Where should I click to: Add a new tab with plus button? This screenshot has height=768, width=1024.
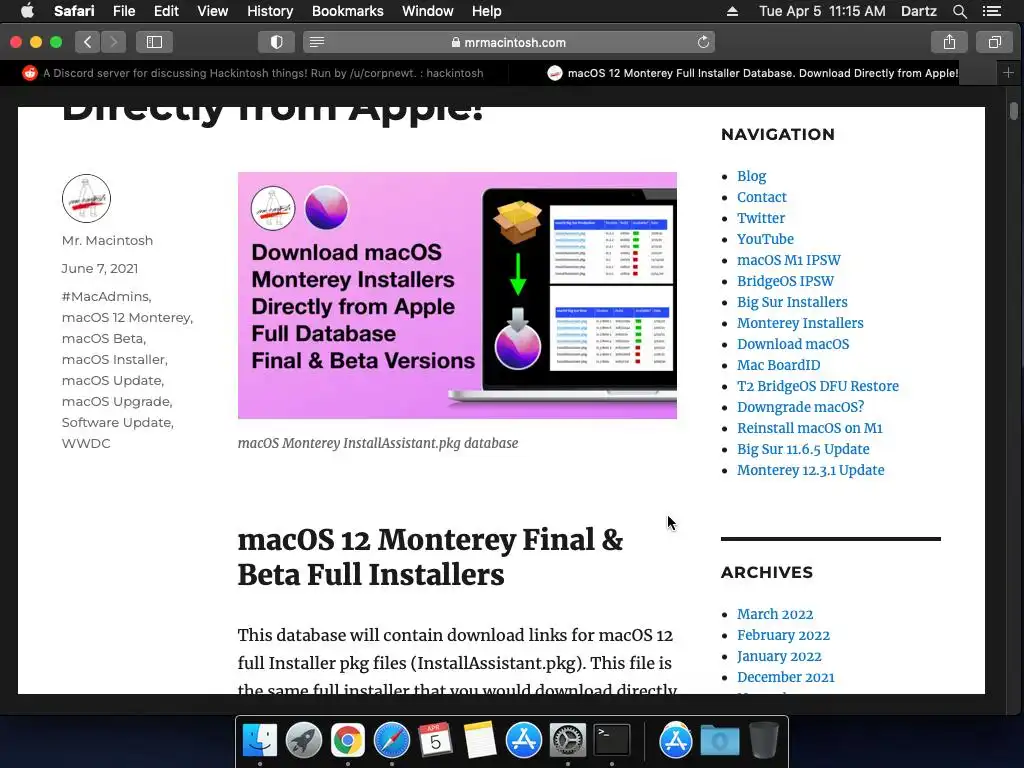1008,72
